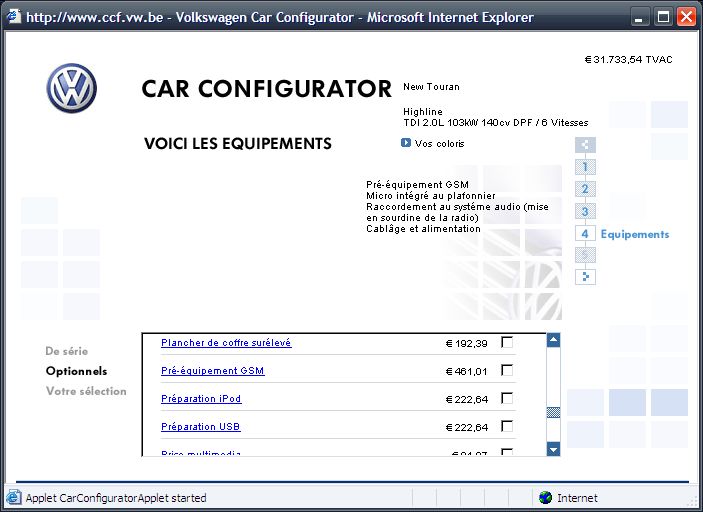Select step 4 Equipements box
Viewport: 703px width, 512px height.
[x=585, y=233]
